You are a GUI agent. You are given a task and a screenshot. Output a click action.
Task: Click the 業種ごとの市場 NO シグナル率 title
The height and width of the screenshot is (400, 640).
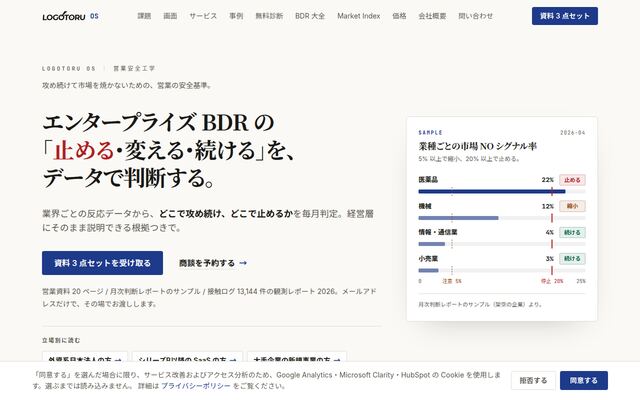click(x=478, y=146)
